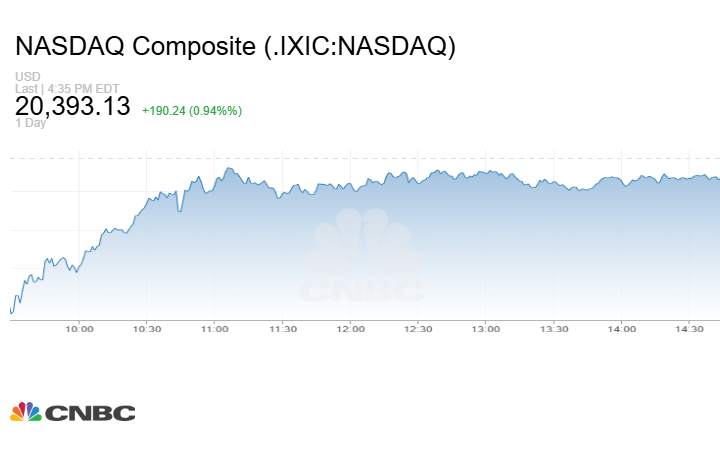Screen dimensions: 720x450
Task: Click the USD currency label
Action: pos(26,77)
